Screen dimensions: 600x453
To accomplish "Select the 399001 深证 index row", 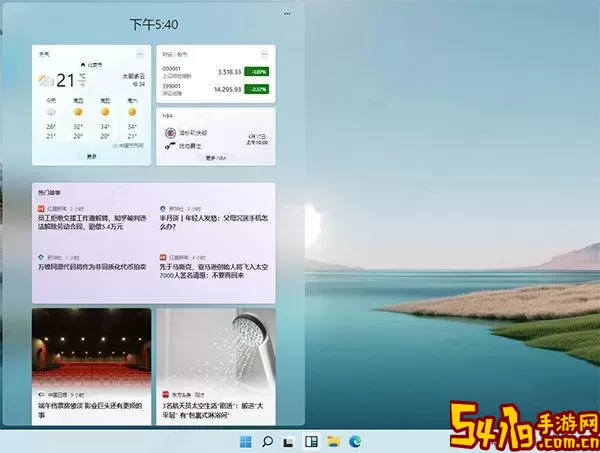I will 215,90.
